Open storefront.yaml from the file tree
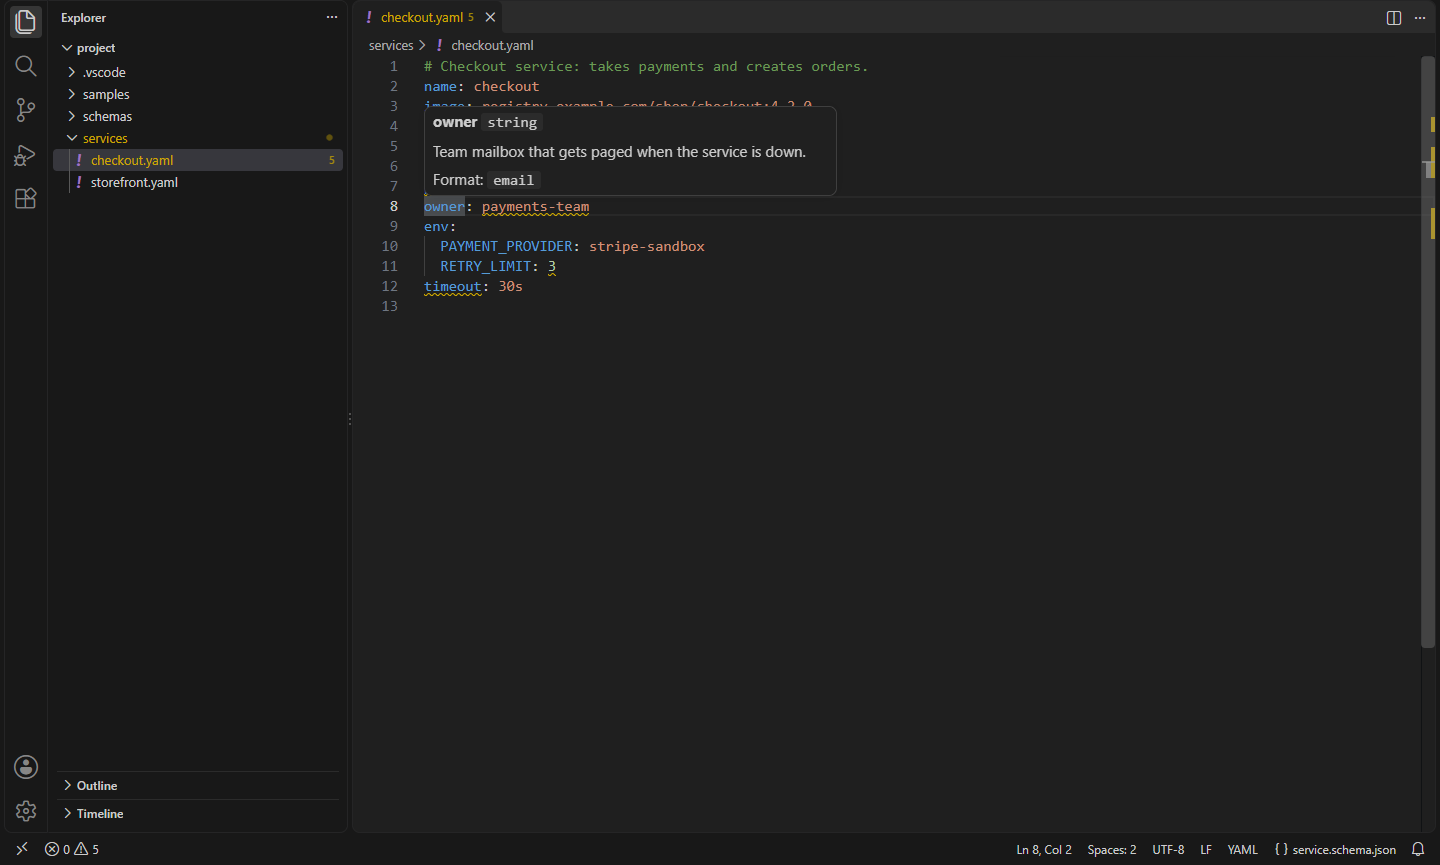The image size is (1440, 865). pos(198,182)
